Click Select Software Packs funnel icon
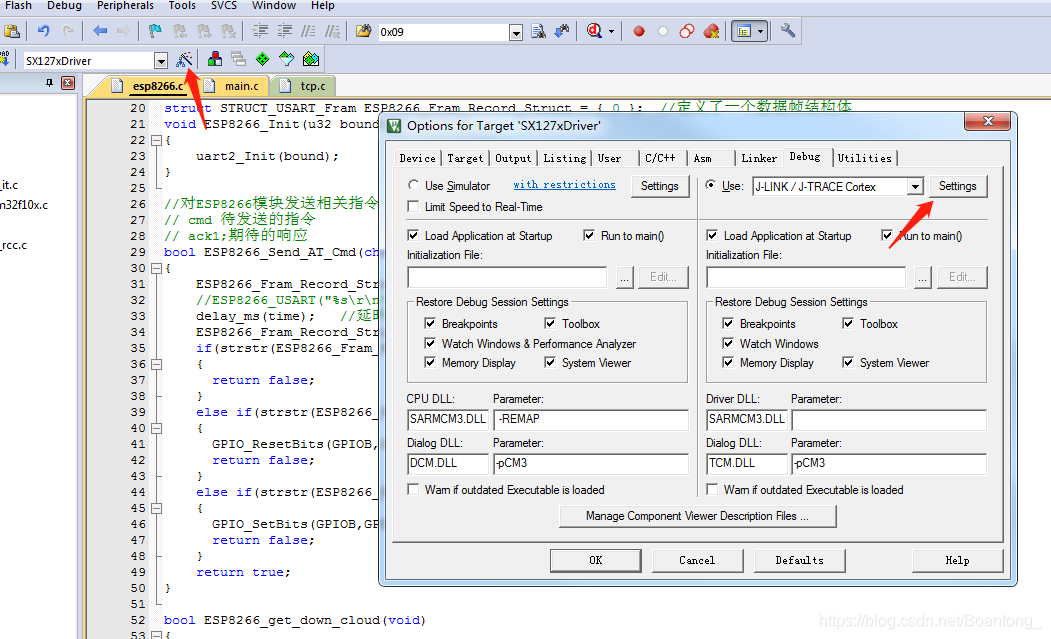Viewport: 1051px width, 639px height. 287,60
